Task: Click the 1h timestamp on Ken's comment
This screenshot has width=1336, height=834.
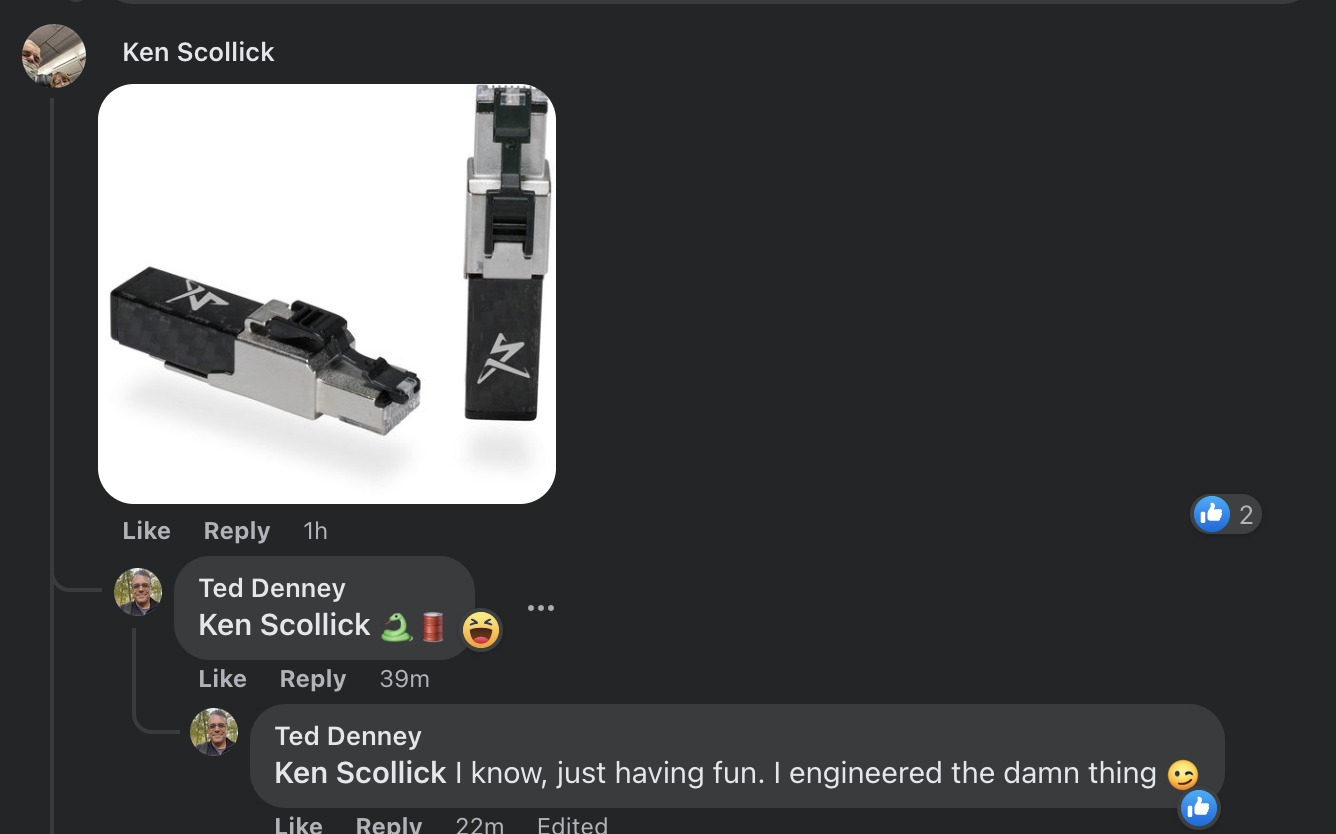Action: tap(315, 531)
